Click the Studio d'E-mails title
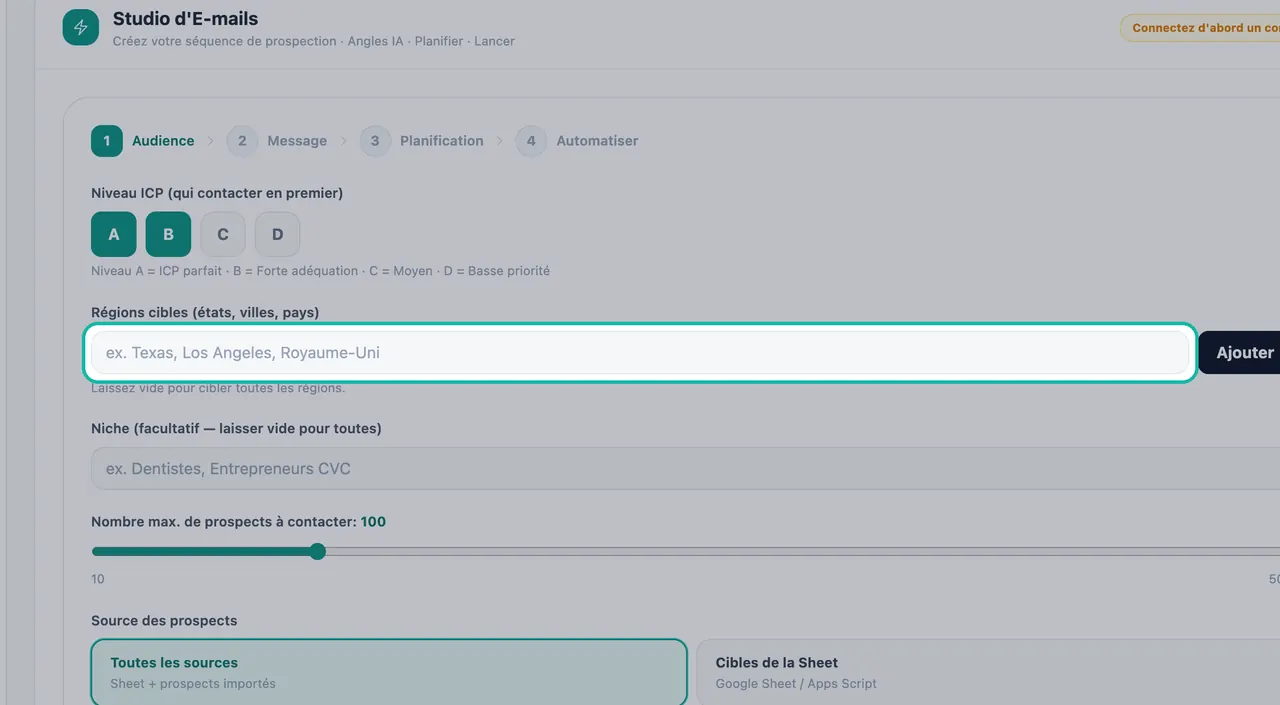Screen dimensions: 1280x705 185,18
